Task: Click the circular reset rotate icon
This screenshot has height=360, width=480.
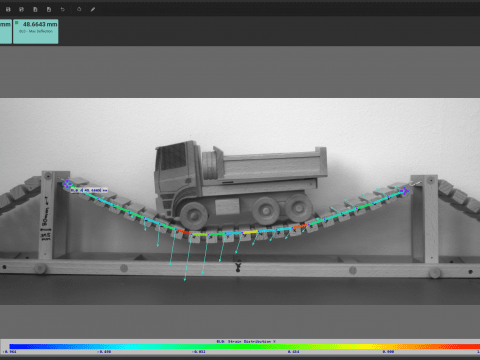Action: pyautogui.click(x=79, y=9)
